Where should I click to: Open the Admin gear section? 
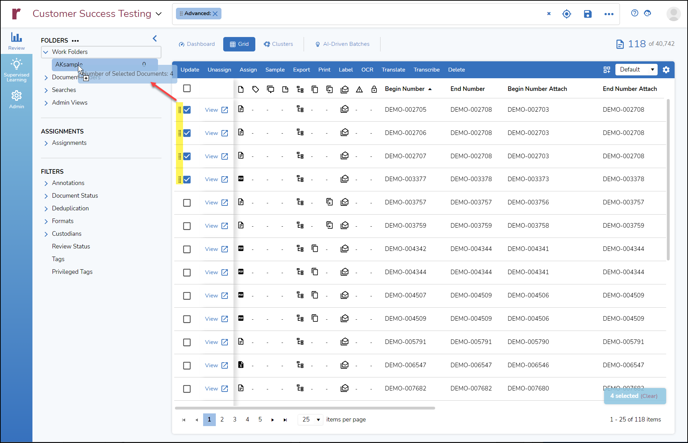pos(16,99)
